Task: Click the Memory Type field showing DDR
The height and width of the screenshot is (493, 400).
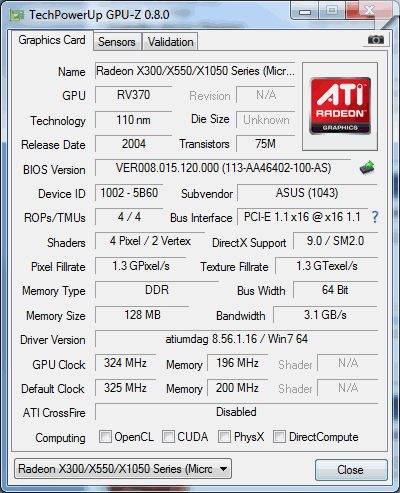Action: pos(157,290)
